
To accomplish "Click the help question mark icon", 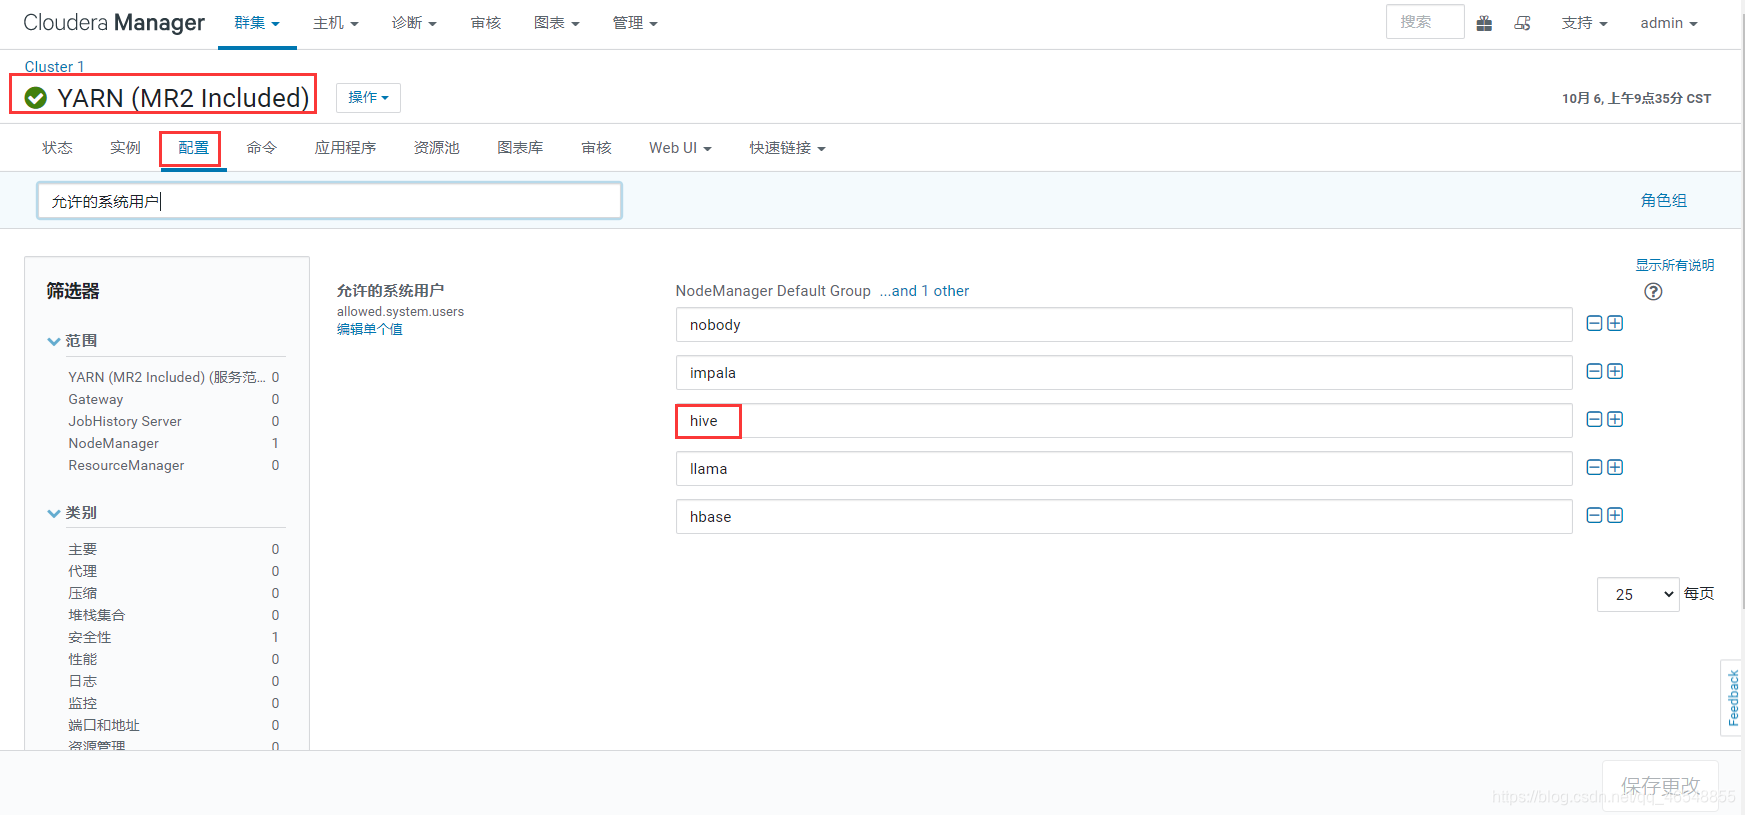I will [x=1653, y=292].
